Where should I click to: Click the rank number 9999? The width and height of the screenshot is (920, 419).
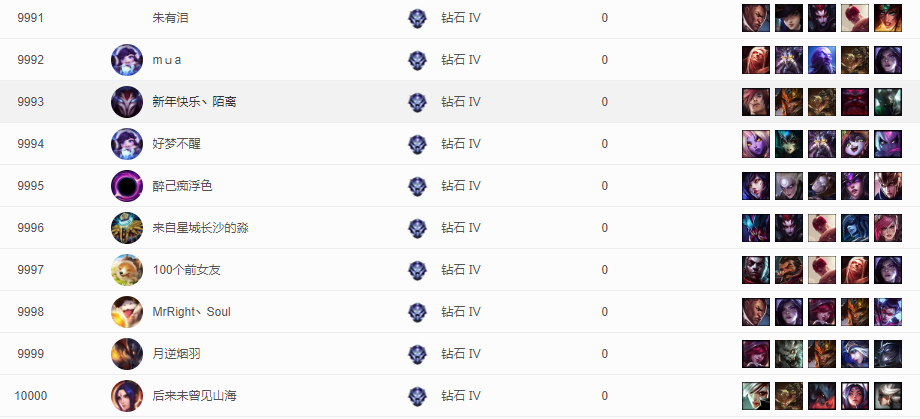point(31,354)
